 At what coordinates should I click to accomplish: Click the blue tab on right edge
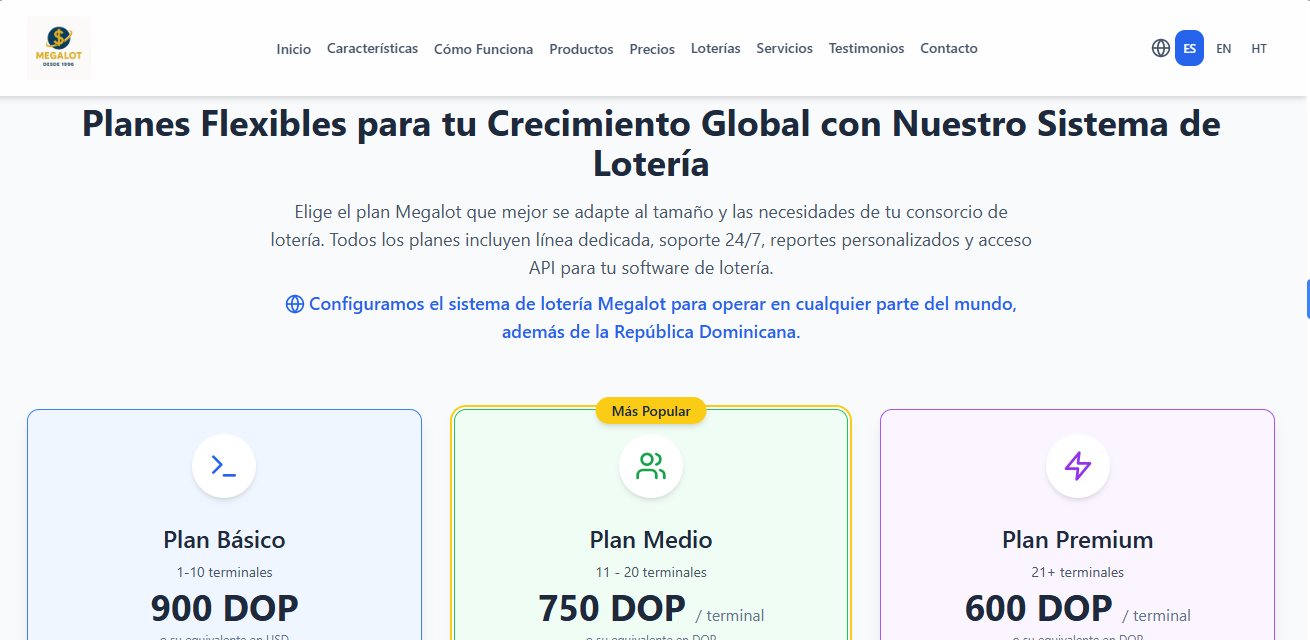(x=1306, y=299)
